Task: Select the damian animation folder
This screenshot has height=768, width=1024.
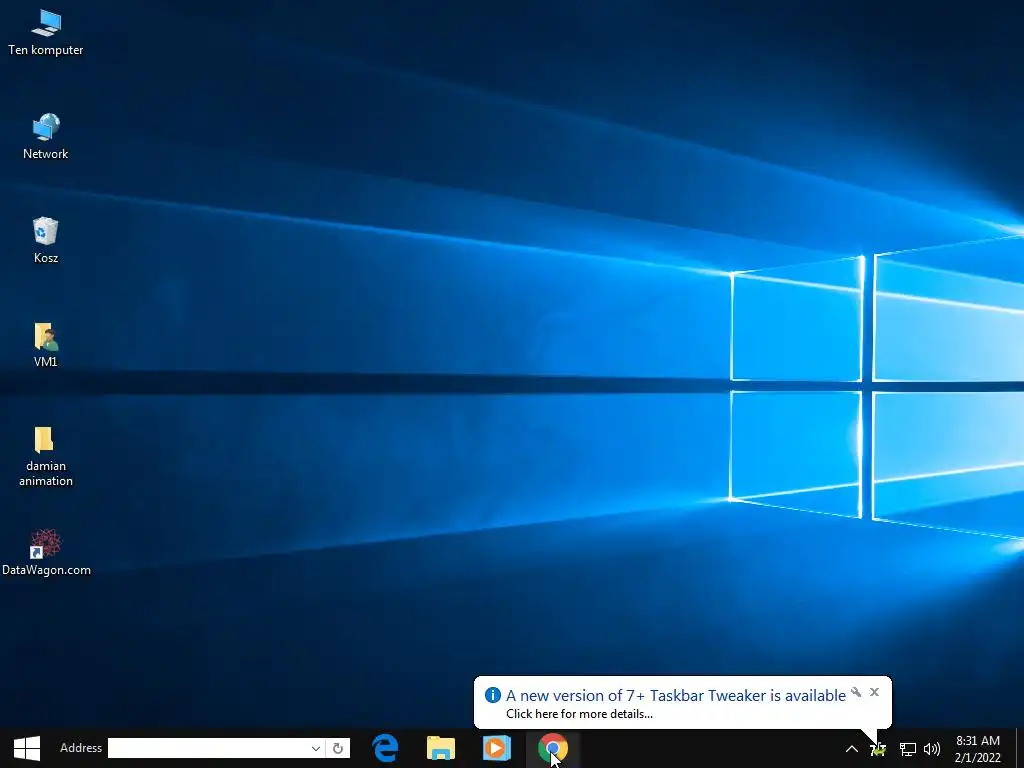Action: coord(46,456)
